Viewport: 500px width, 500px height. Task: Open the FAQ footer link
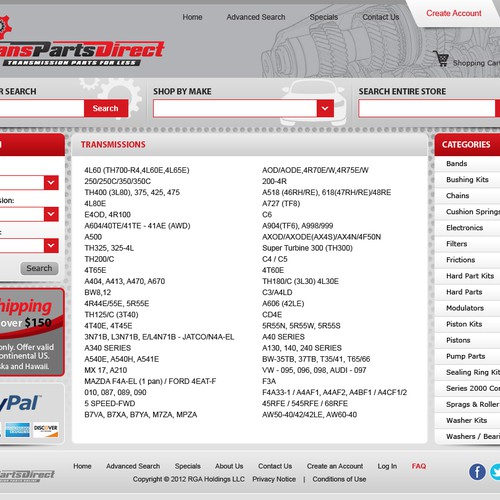coord(419,466)
